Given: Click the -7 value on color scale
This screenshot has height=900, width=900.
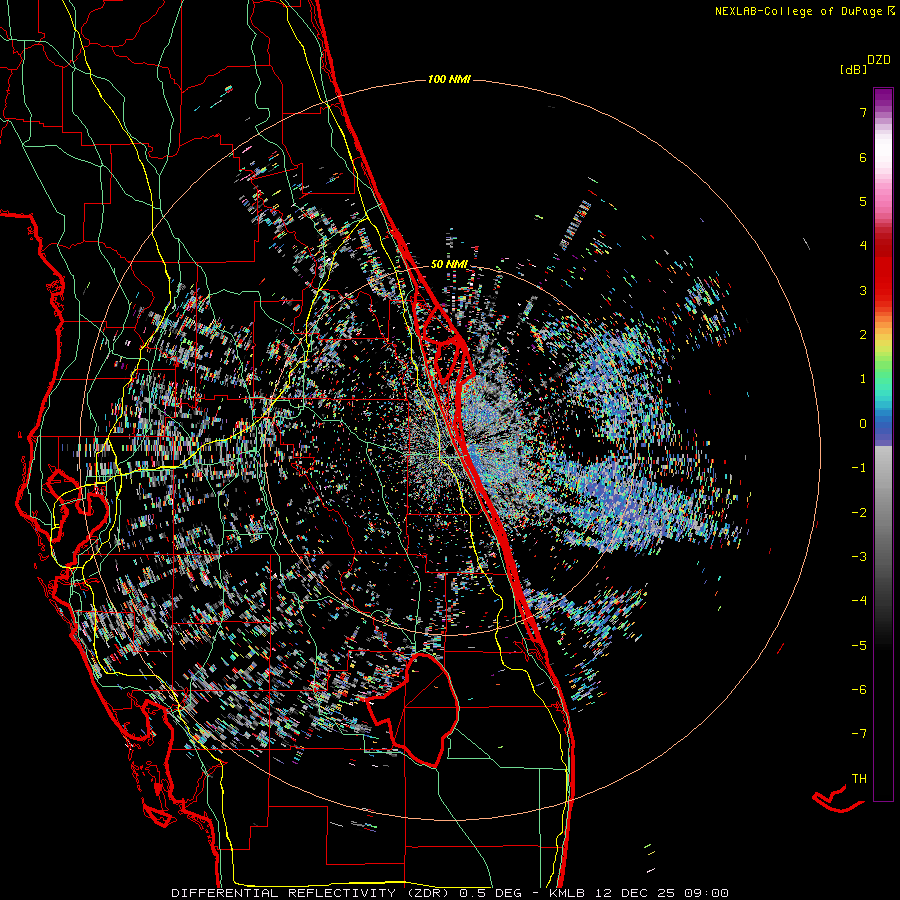Looking at the screenshot, I should tap(859, 734).
